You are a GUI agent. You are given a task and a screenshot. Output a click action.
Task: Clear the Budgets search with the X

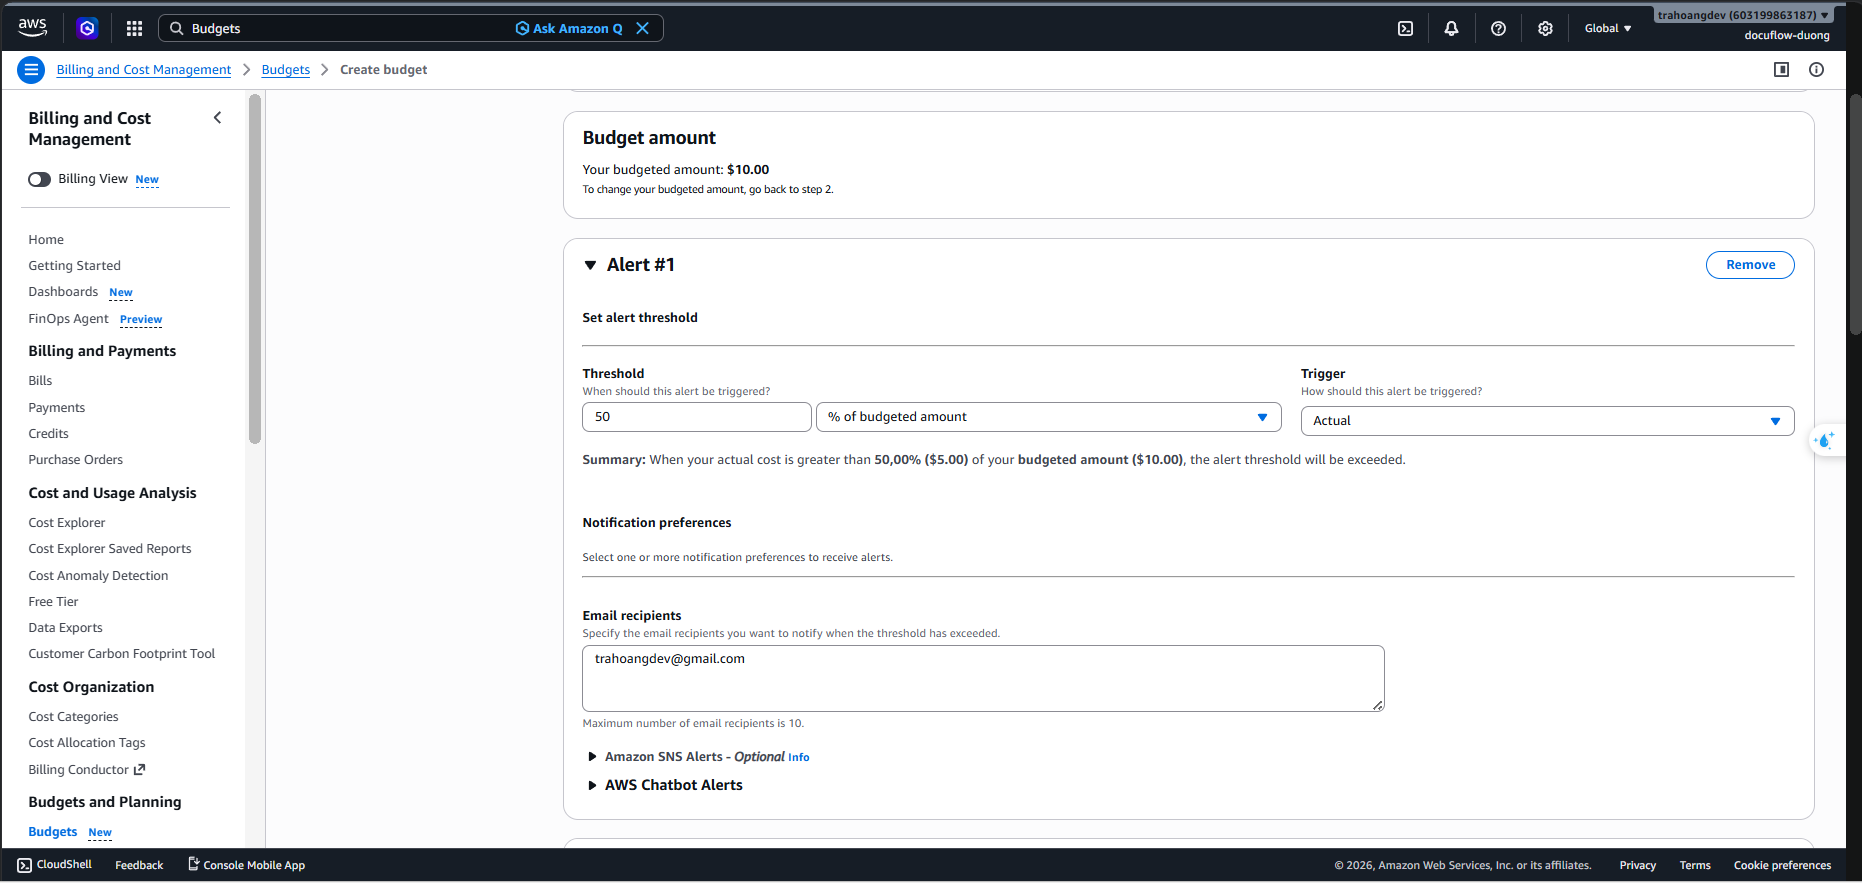pyautogui.click(x=643, y=28)
